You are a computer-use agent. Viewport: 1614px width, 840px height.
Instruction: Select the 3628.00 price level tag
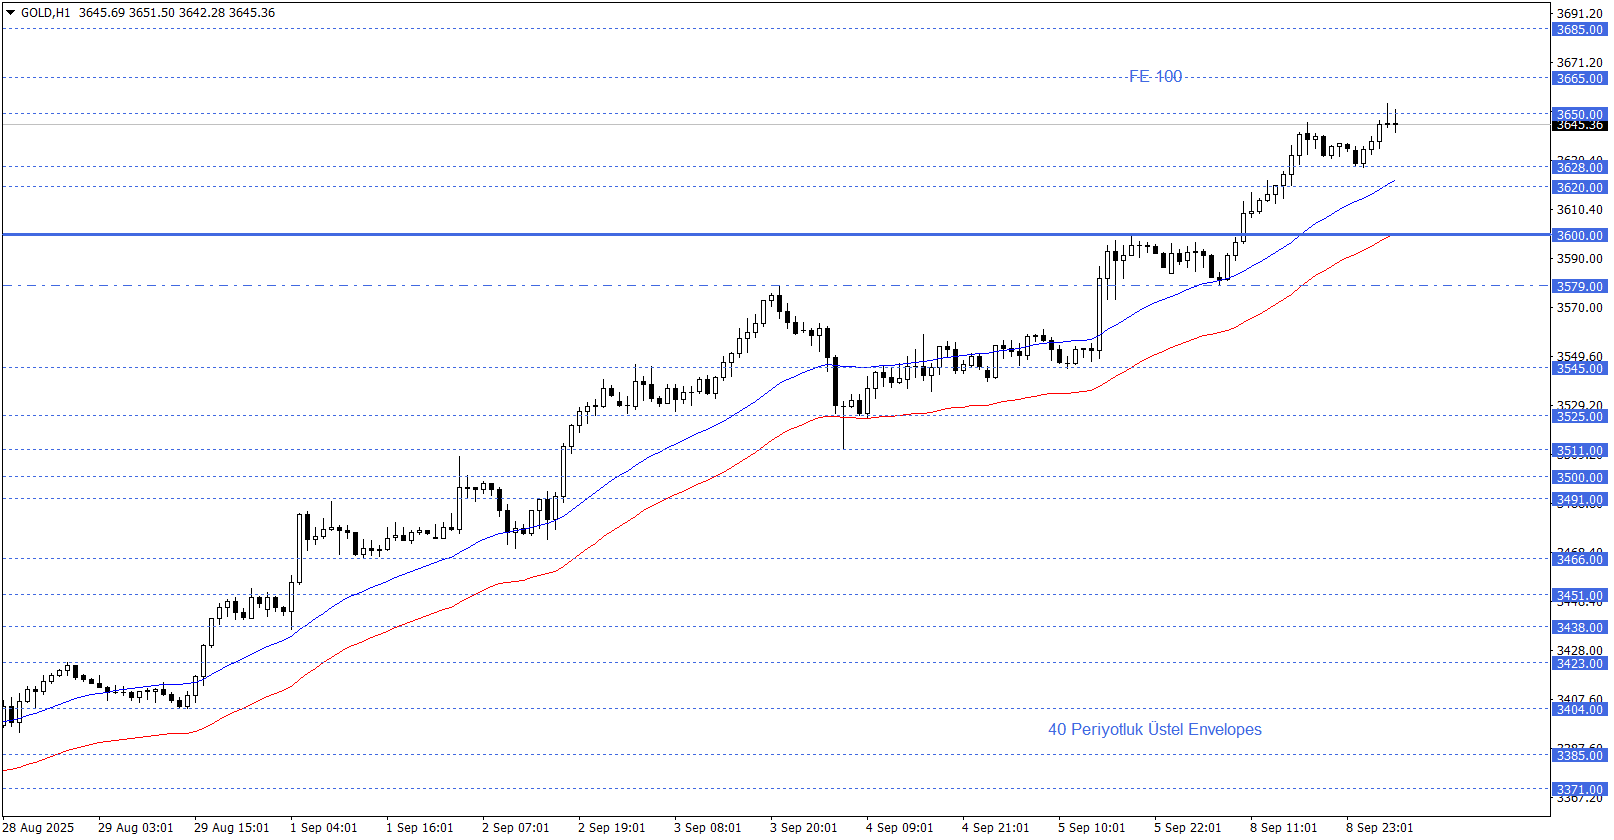pyautogui.click(x=1579, y=167)
